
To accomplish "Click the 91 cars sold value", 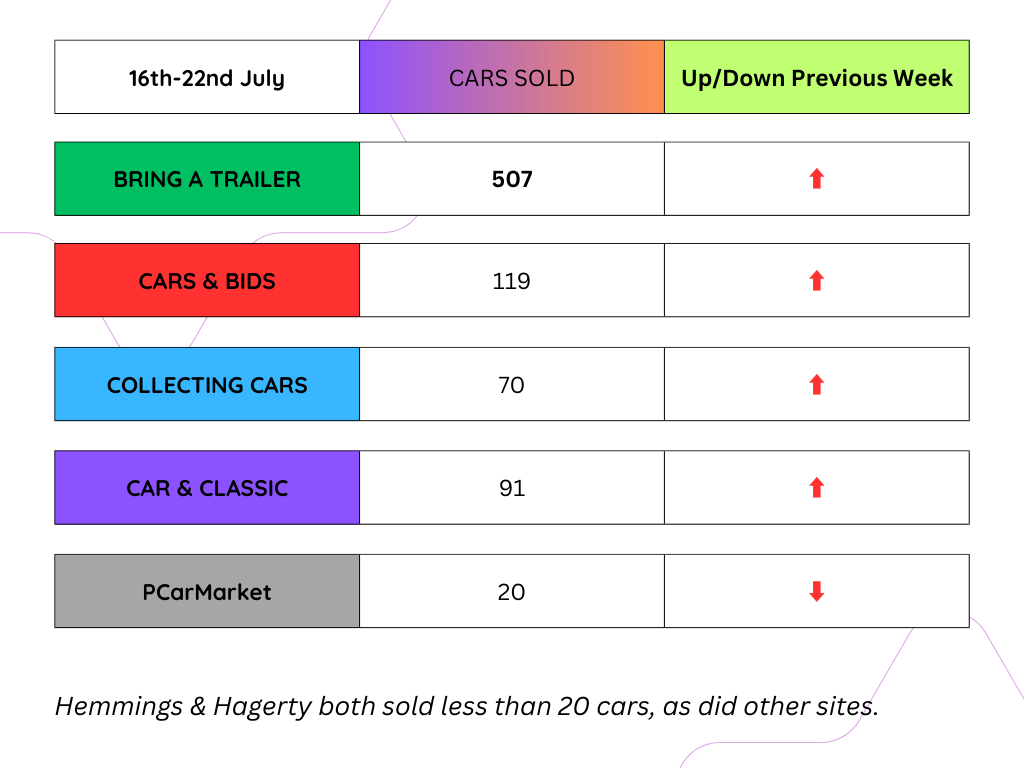I will coord(512,488).
